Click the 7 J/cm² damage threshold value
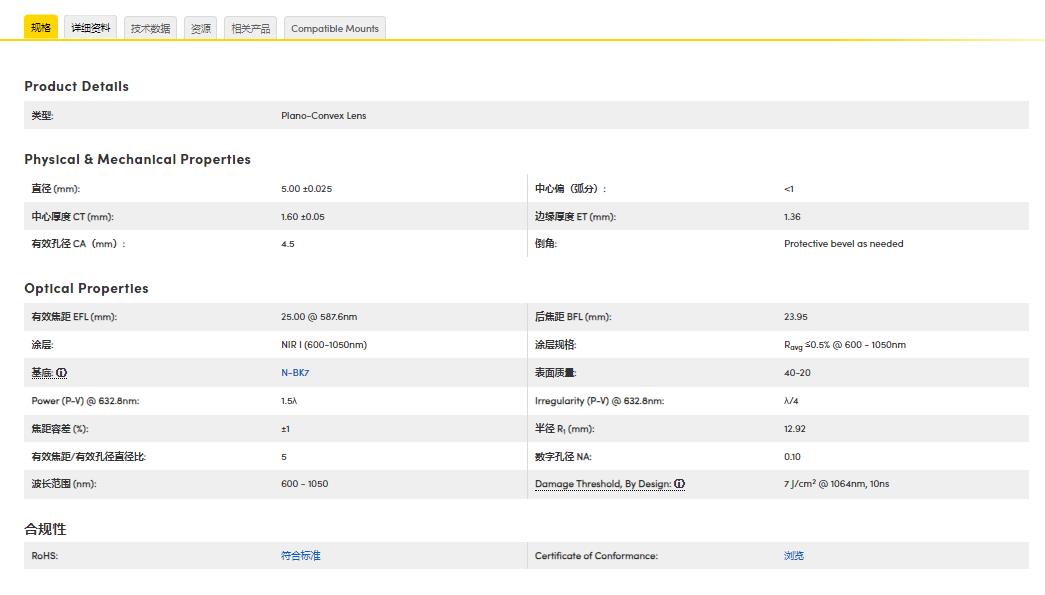 pos(836,484)
